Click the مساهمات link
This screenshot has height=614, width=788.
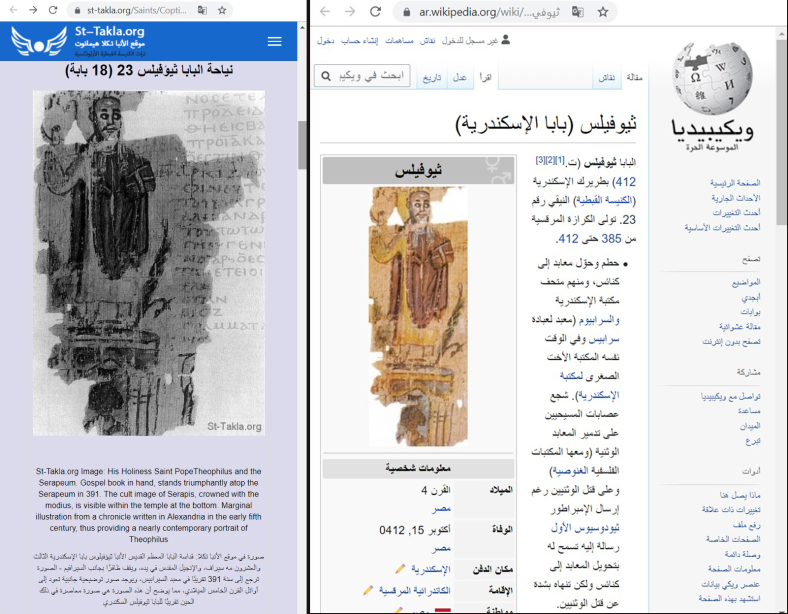point(399,41)
